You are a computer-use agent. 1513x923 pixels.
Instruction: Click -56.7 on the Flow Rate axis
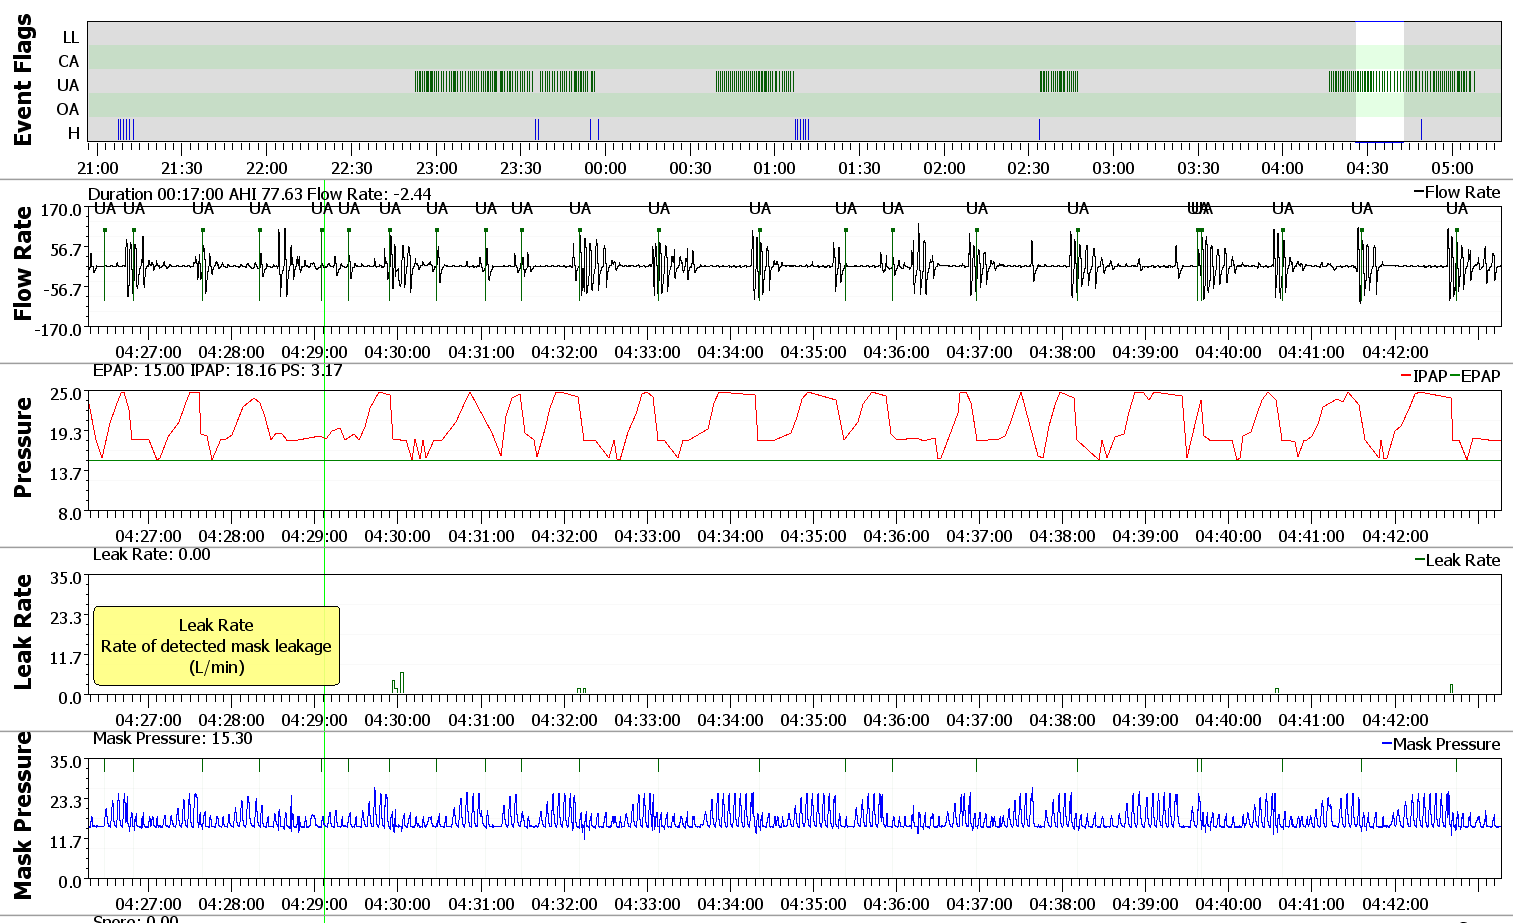[61, 290]
